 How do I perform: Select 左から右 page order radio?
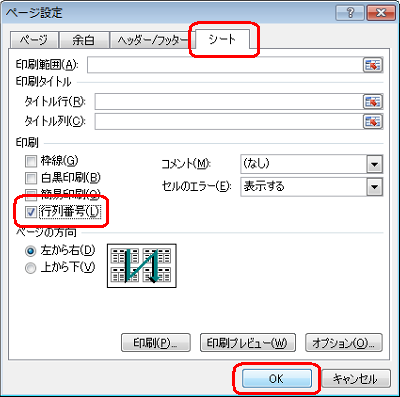tap(30, 251)
